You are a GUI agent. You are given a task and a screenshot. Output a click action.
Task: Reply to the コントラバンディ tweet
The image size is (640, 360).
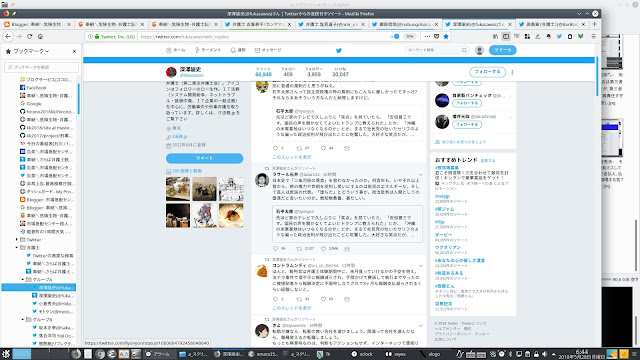275,299
